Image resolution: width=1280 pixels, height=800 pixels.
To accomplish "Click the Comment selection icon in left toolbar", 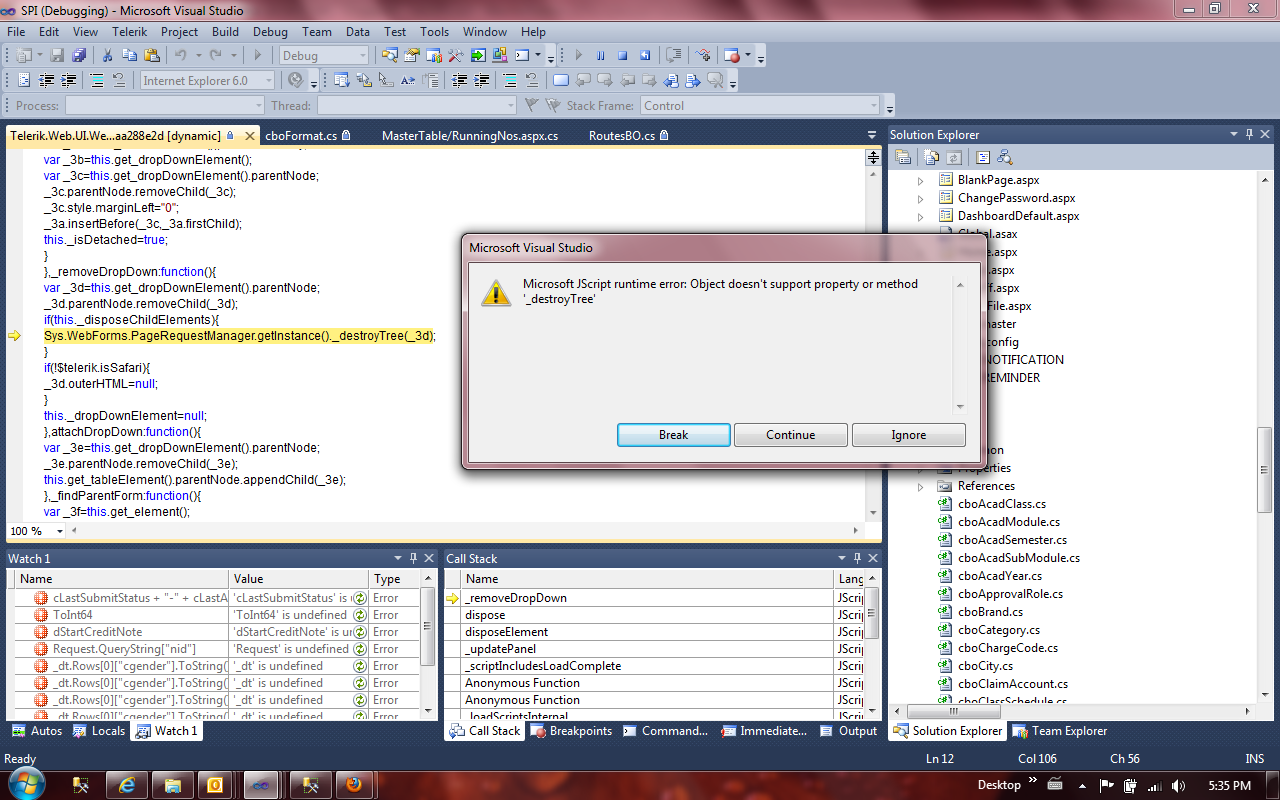I will [98, 80].
